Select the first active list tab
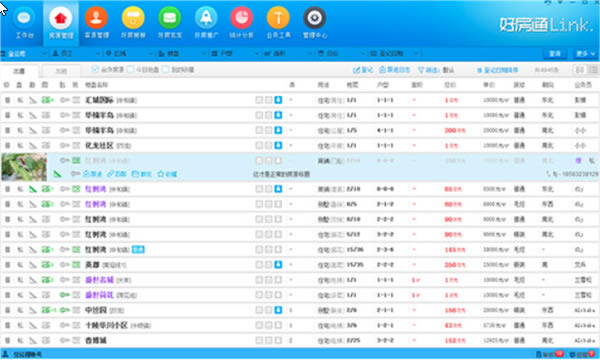This screenshot has height=360, width=600. click(x=19, y=71)
